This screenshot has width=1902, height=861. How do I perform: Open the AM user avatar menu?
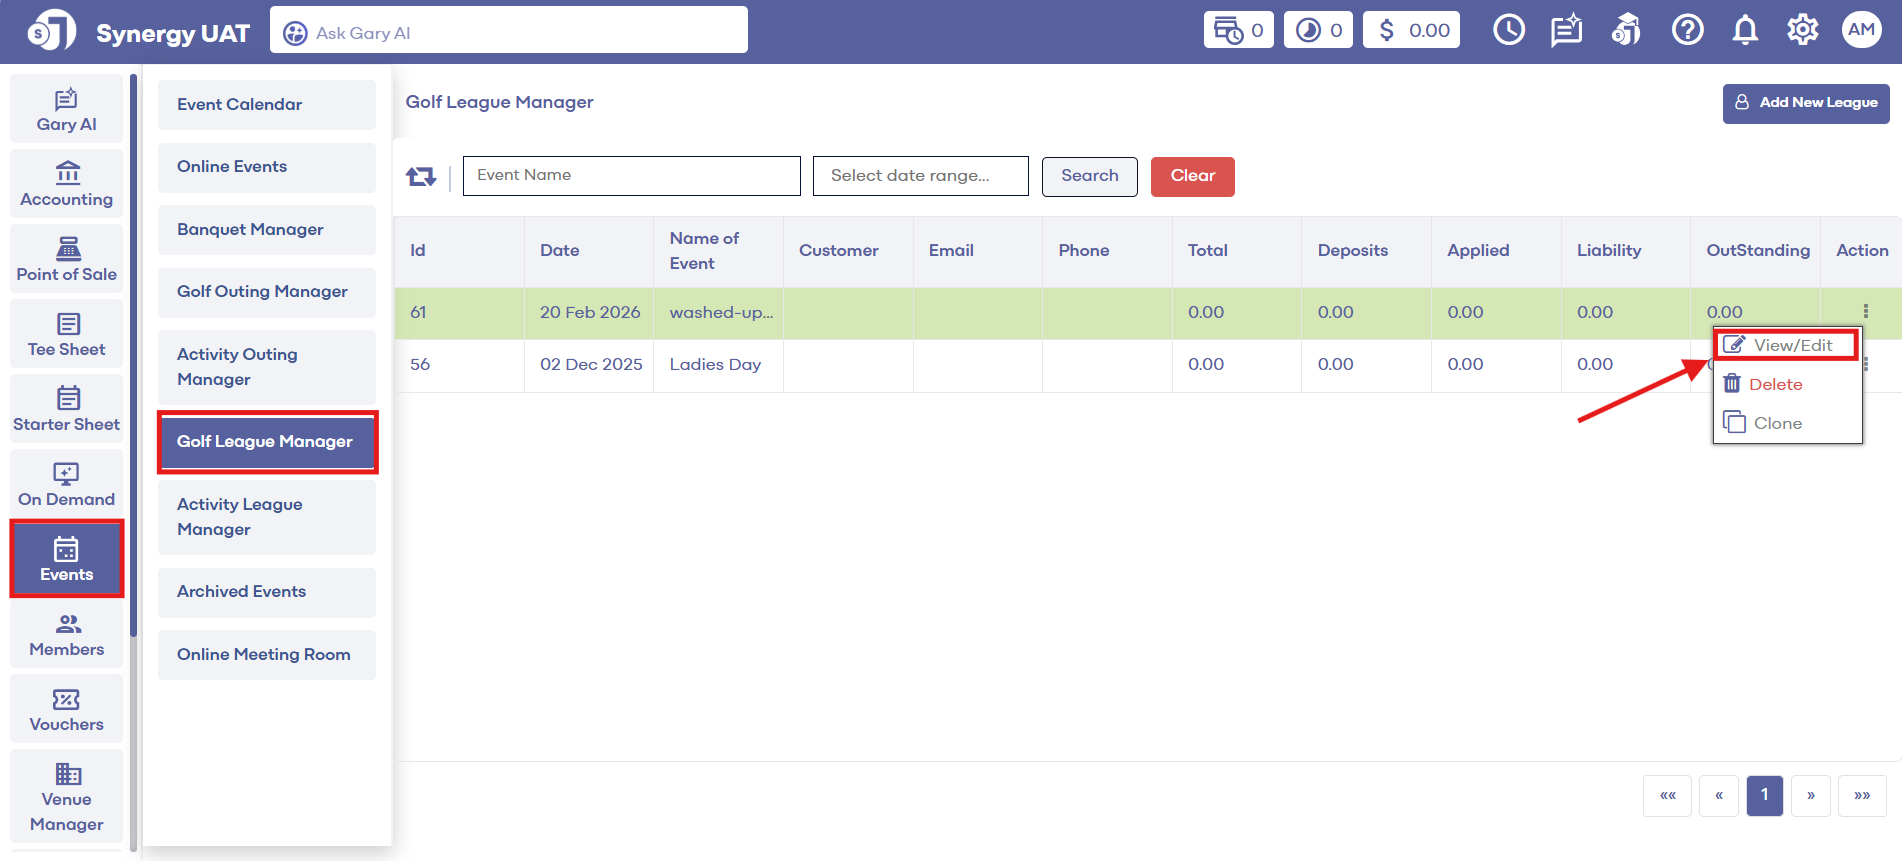1861,30
